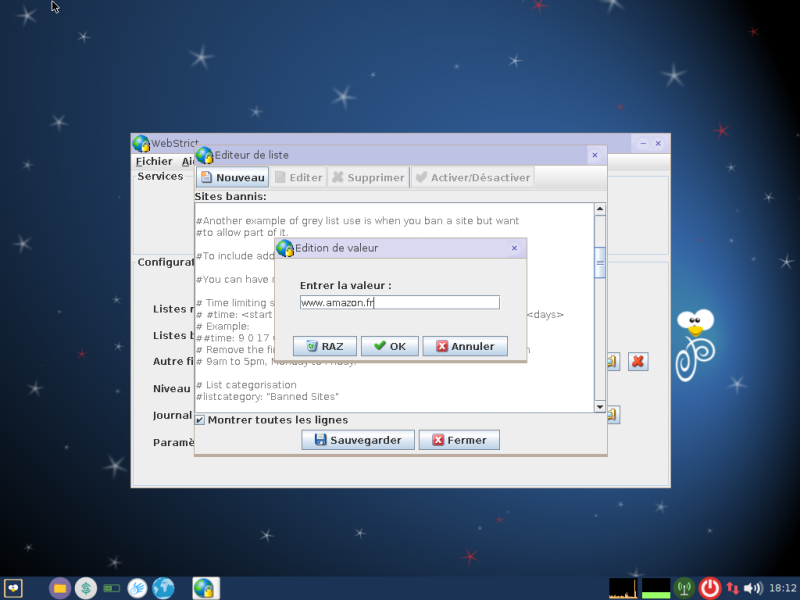Click the WebStrict taskbar window button
The image size is (800, 600).
point(206,588)
